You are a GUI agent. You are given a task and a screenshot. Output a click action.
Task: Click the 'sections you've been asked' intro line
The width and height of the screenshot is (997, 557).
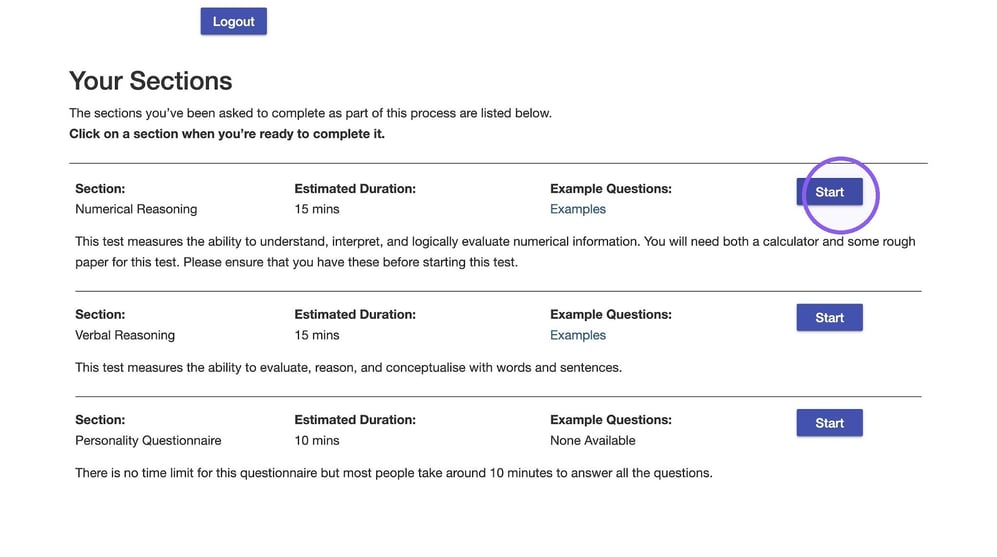point(310,113)
